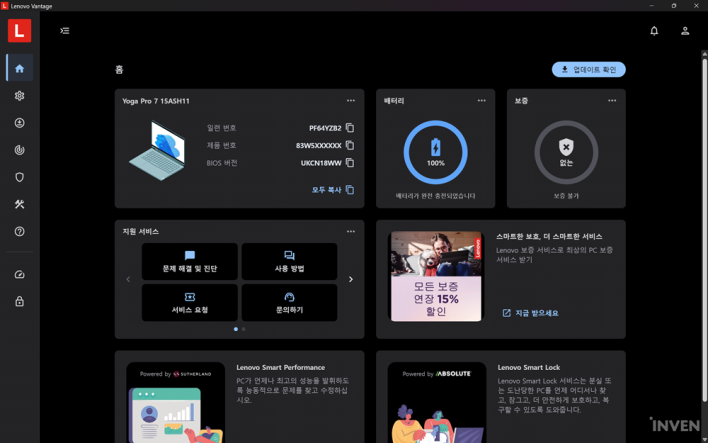The height and width of the screenshot is (443, 708).
Task: Click the red Lenovo L logo
Action: (x=19, y=31)
